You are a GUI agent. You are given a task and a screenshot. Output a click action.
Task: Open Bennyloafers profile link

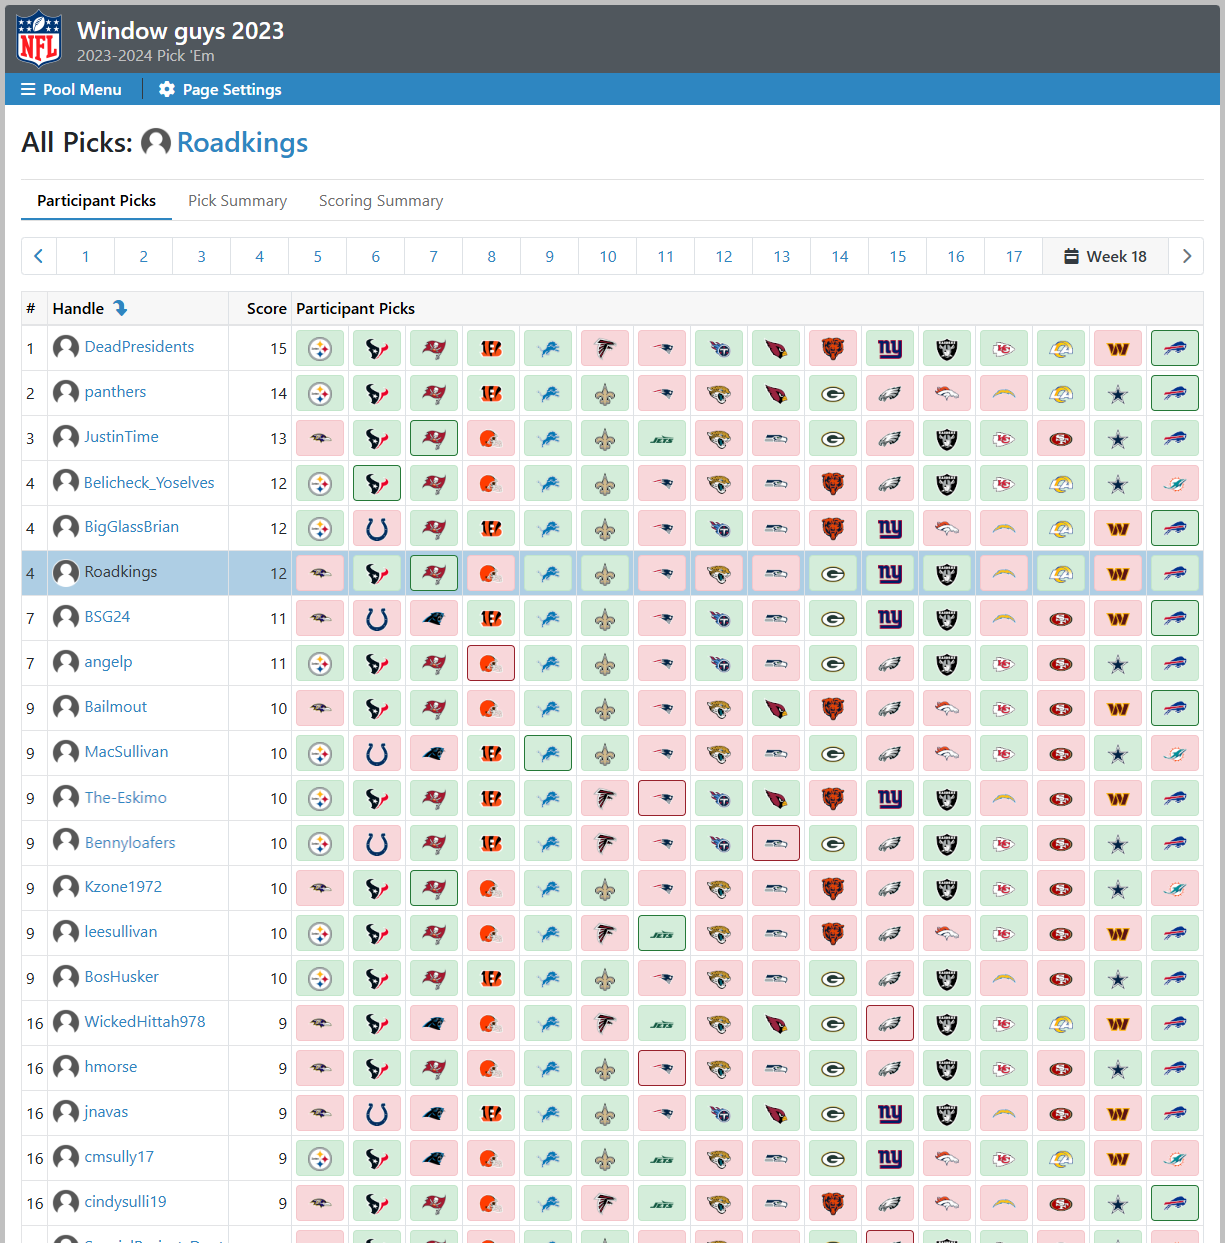pyautogui.click(x=130, y=842)
